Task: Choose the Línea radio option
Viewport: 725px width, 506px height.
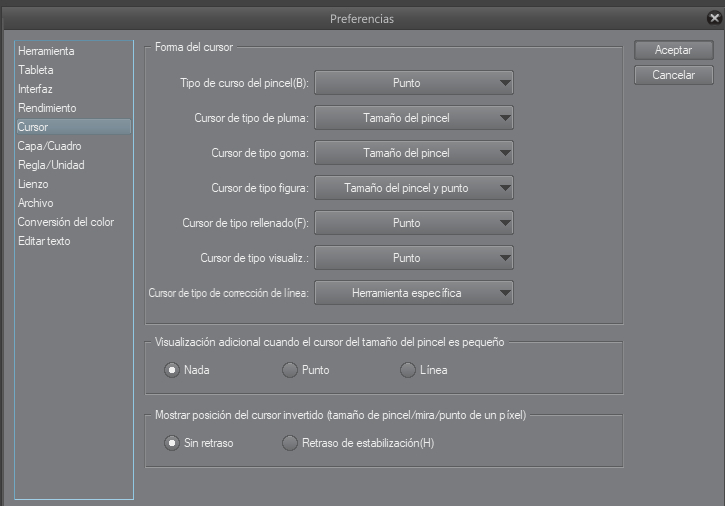Action: 408,370
